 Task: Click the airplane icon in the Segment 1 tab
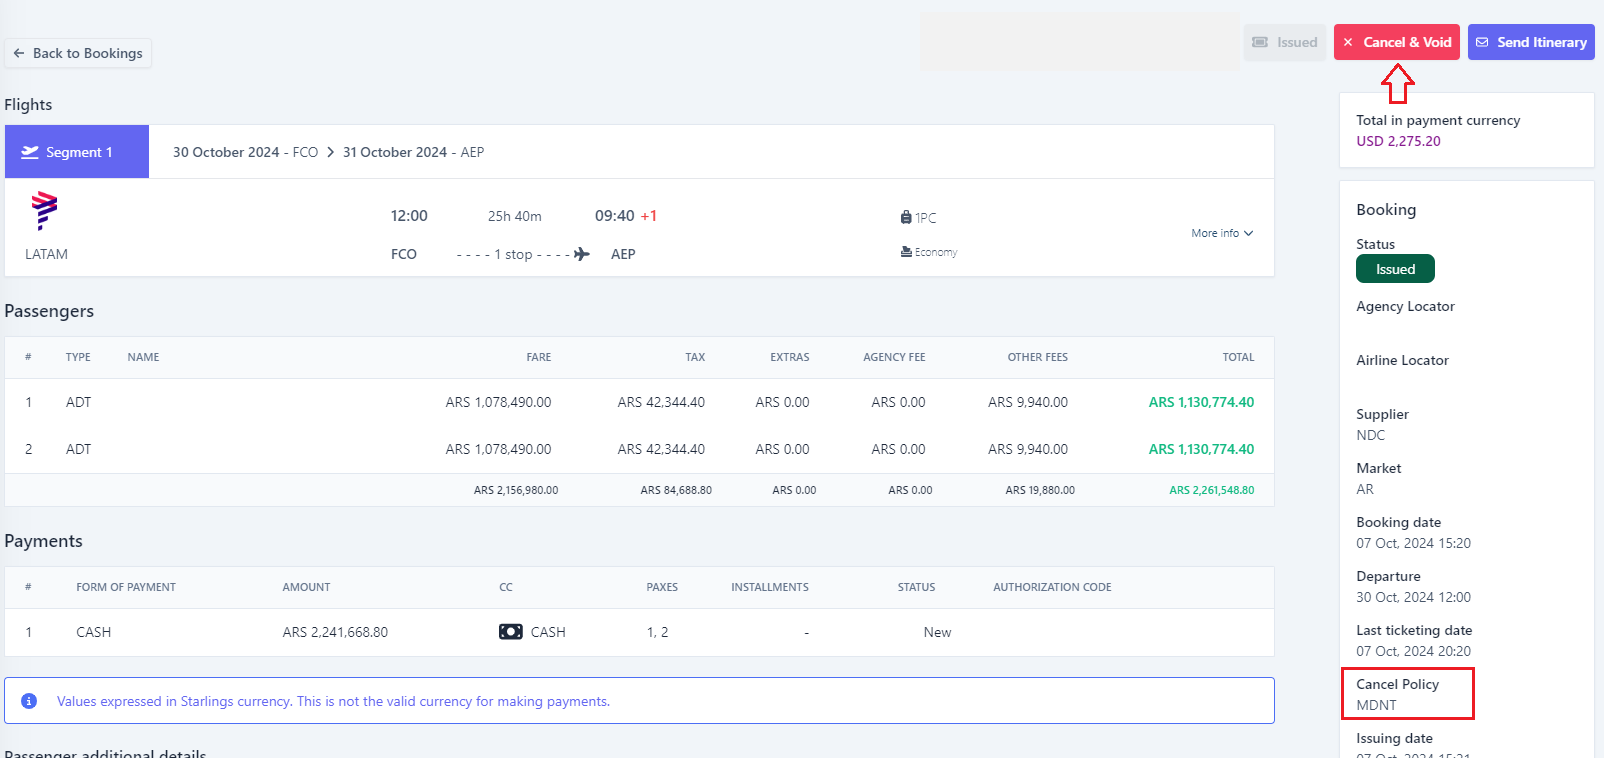tap(30, 152)
